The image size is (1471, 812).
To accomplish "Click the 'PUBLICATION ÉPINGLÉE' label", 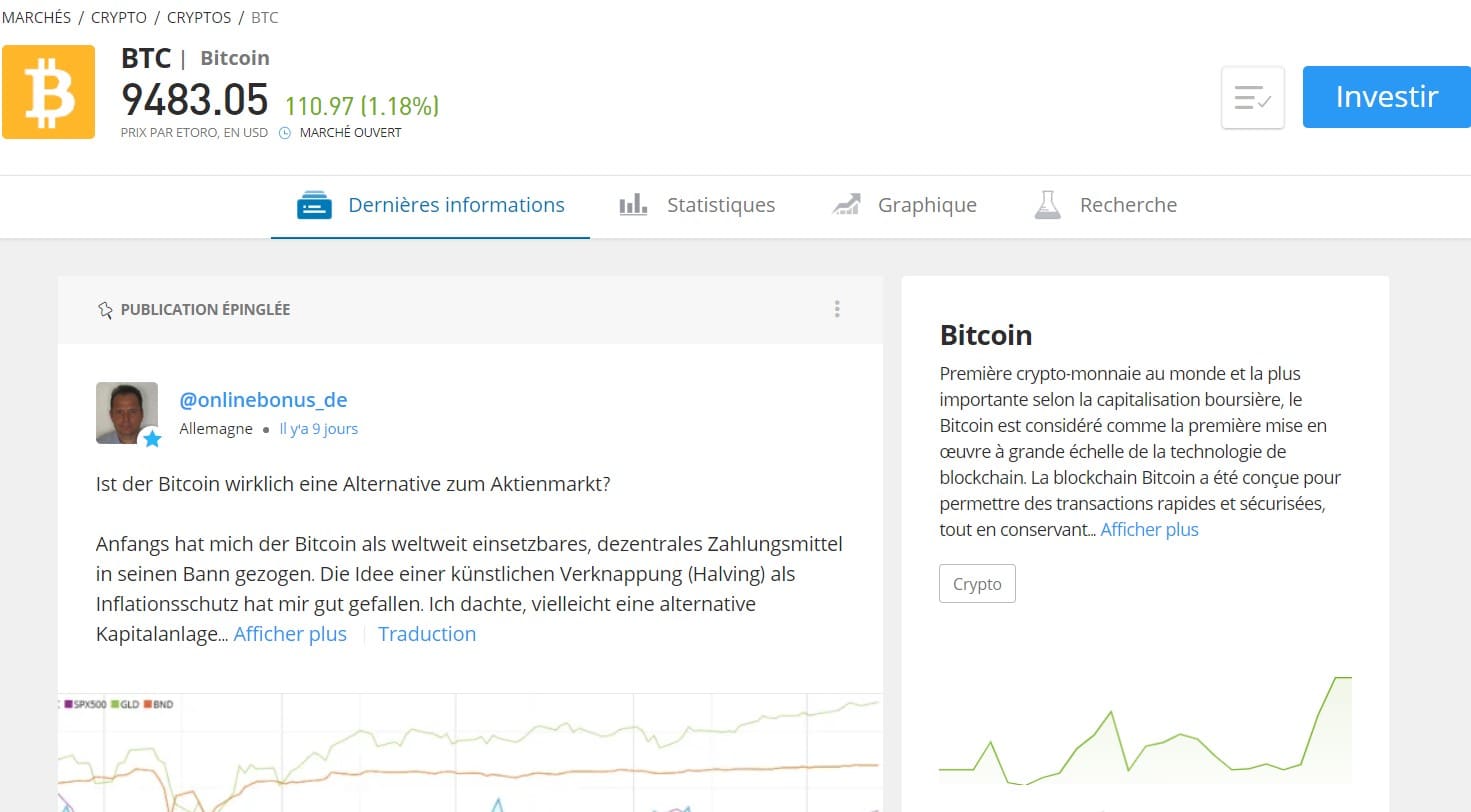I will coord(205,310).
